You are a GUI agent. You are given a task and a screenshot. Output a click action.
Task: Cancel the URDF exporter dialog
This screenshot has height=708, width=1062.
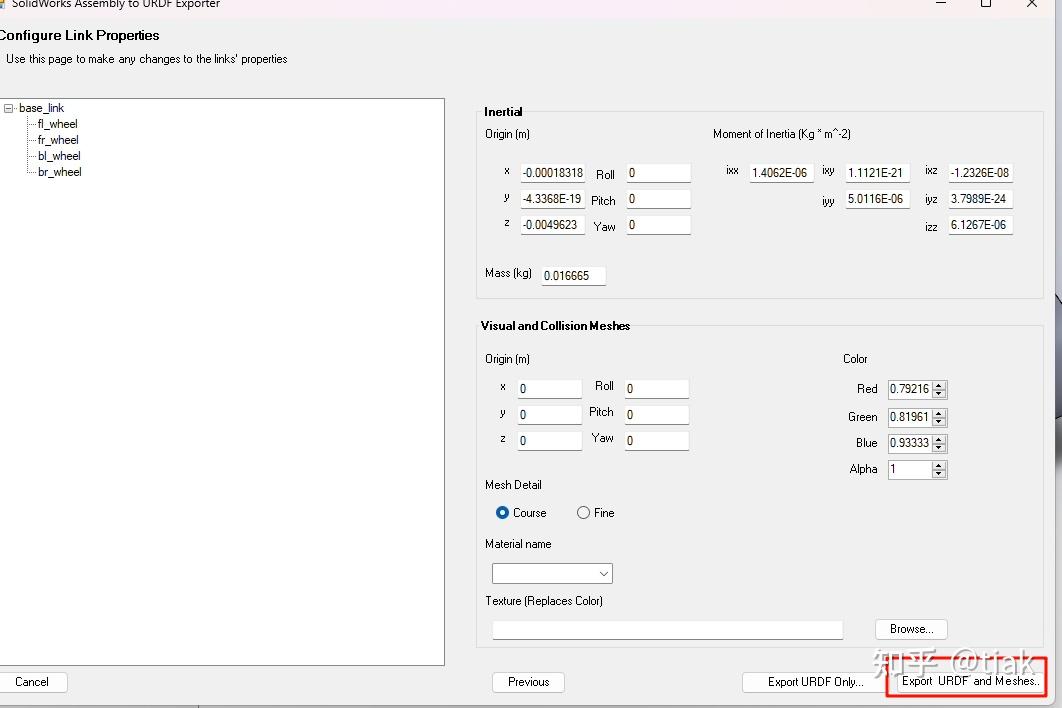[33, 682]
